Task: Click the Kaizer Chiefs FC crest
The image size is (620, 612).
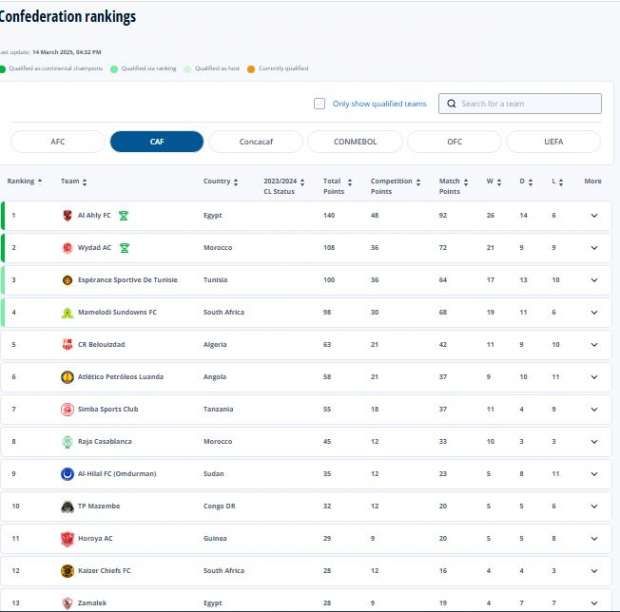Action: [x=68, y=571]
